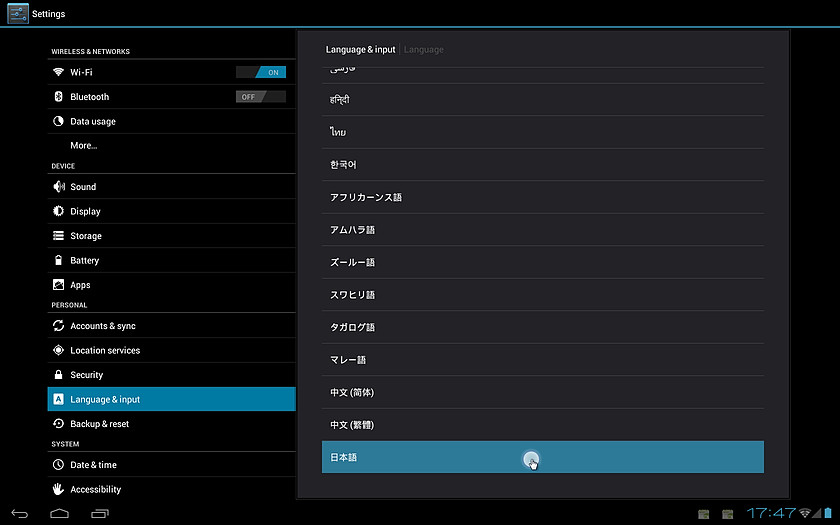Select the アムハラ語 language option
This screenshot has height=525, width=840.
[x=543, y=230]
